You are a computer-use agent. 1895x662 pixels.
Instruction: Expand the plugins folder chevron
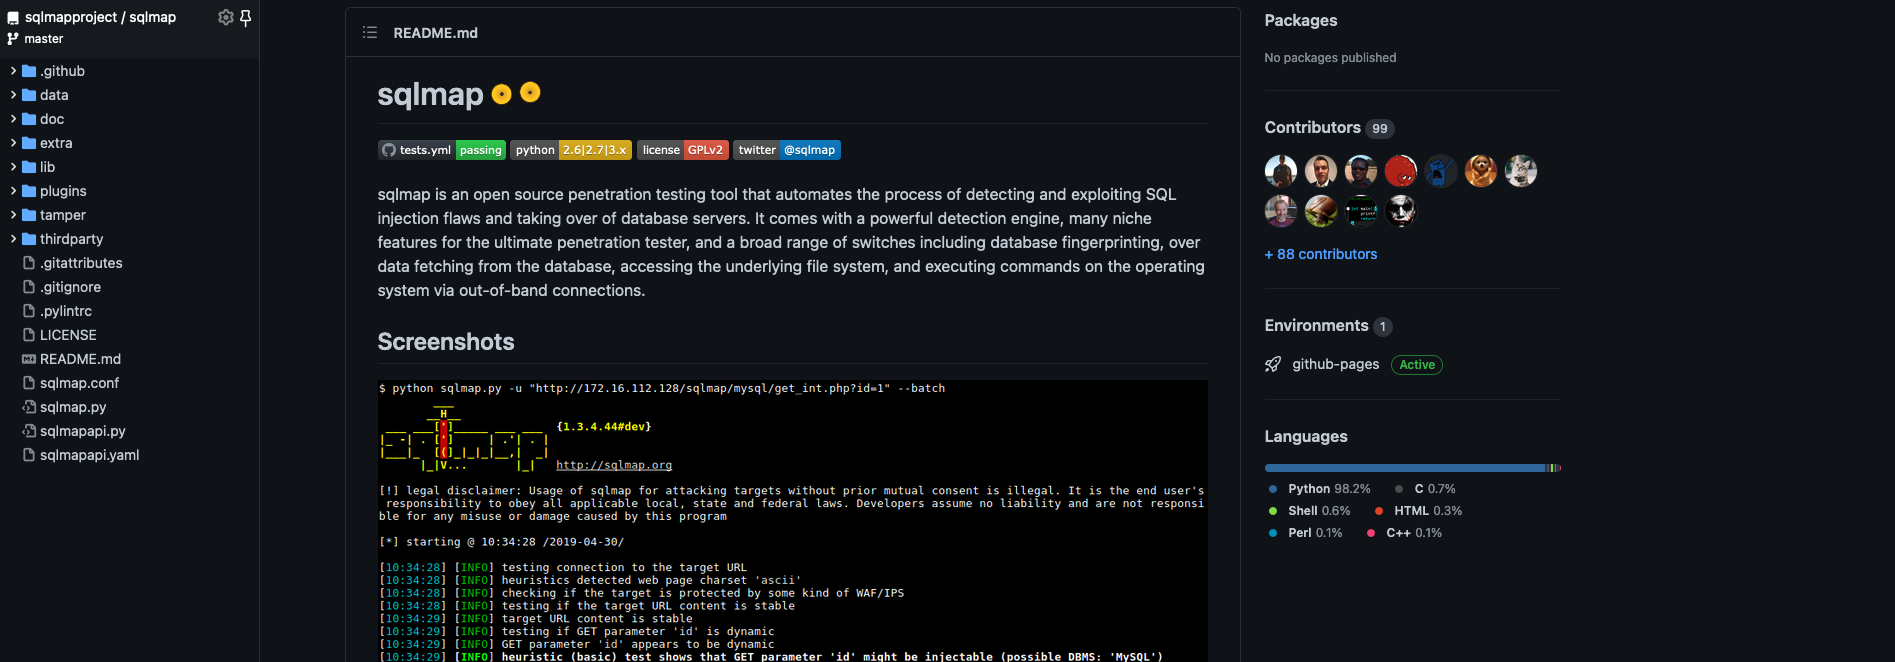[x=13, y=191]
